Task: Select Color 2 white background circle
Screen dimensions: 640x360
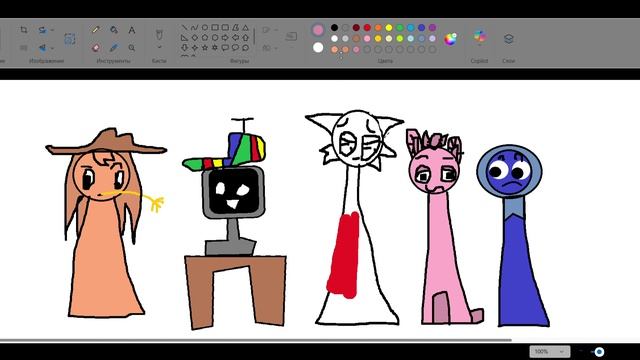Action: 318,48
